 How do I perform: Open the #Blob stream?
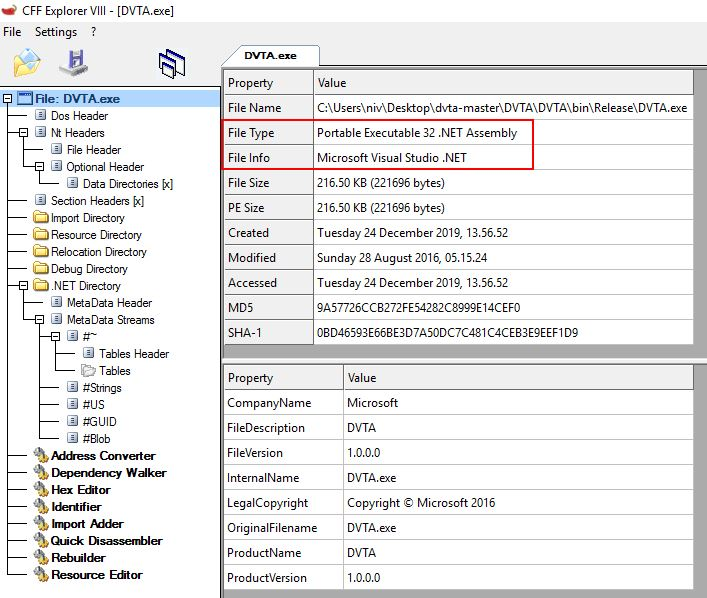pos(96,438)
